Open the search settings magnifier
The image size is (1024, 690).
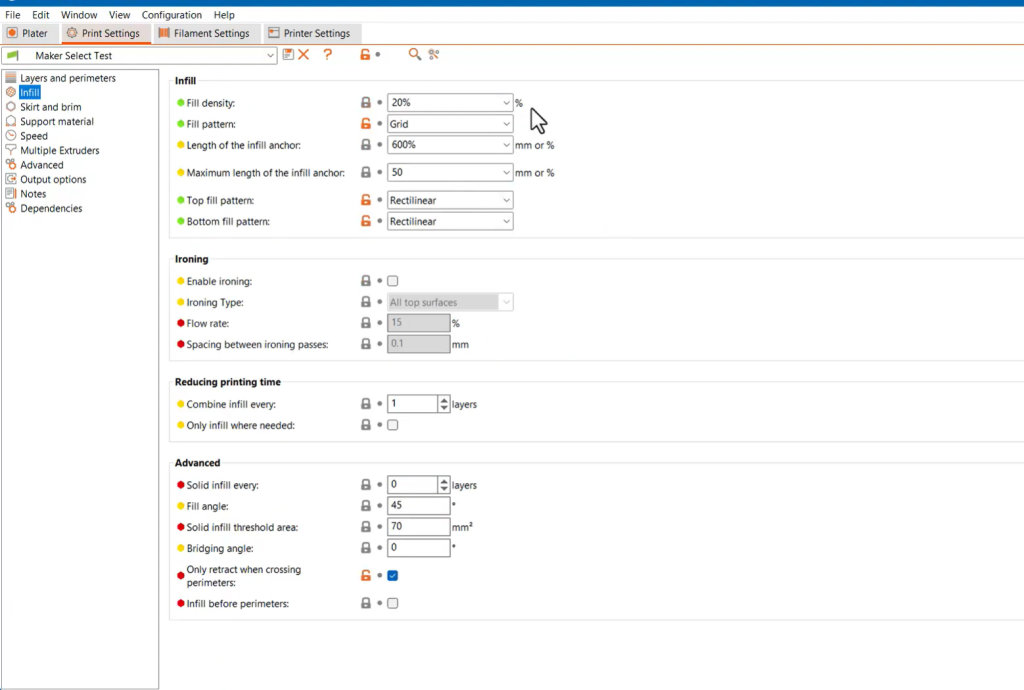tap(414, 55)
